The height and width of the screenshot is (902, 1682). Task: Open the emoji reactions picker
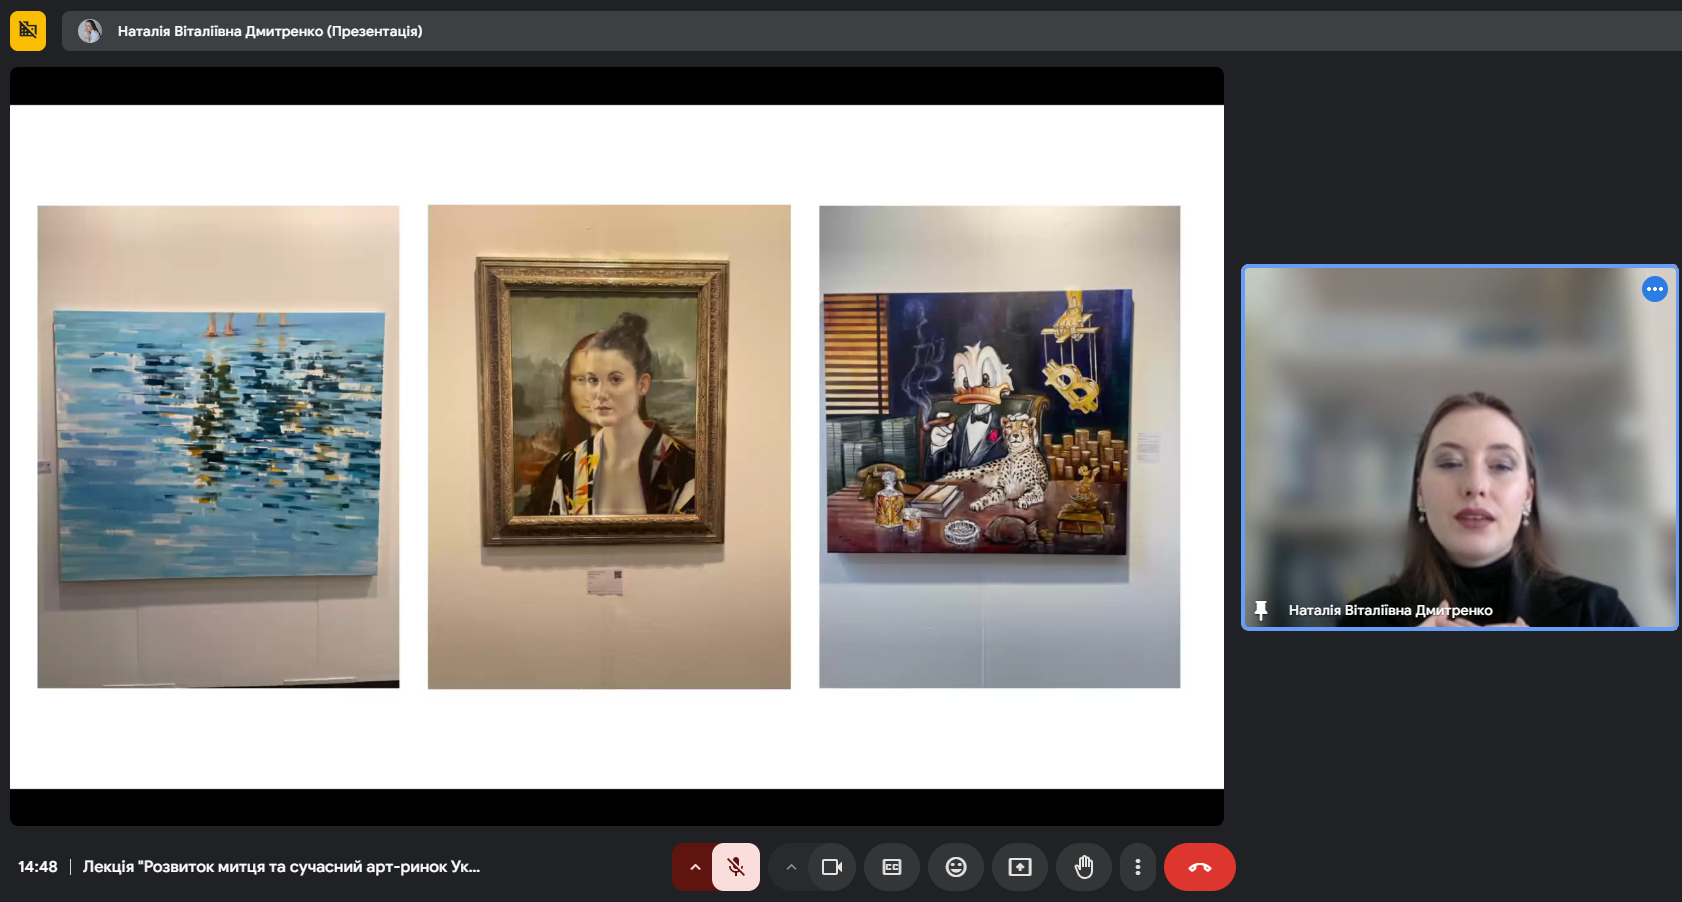(956, 867)
